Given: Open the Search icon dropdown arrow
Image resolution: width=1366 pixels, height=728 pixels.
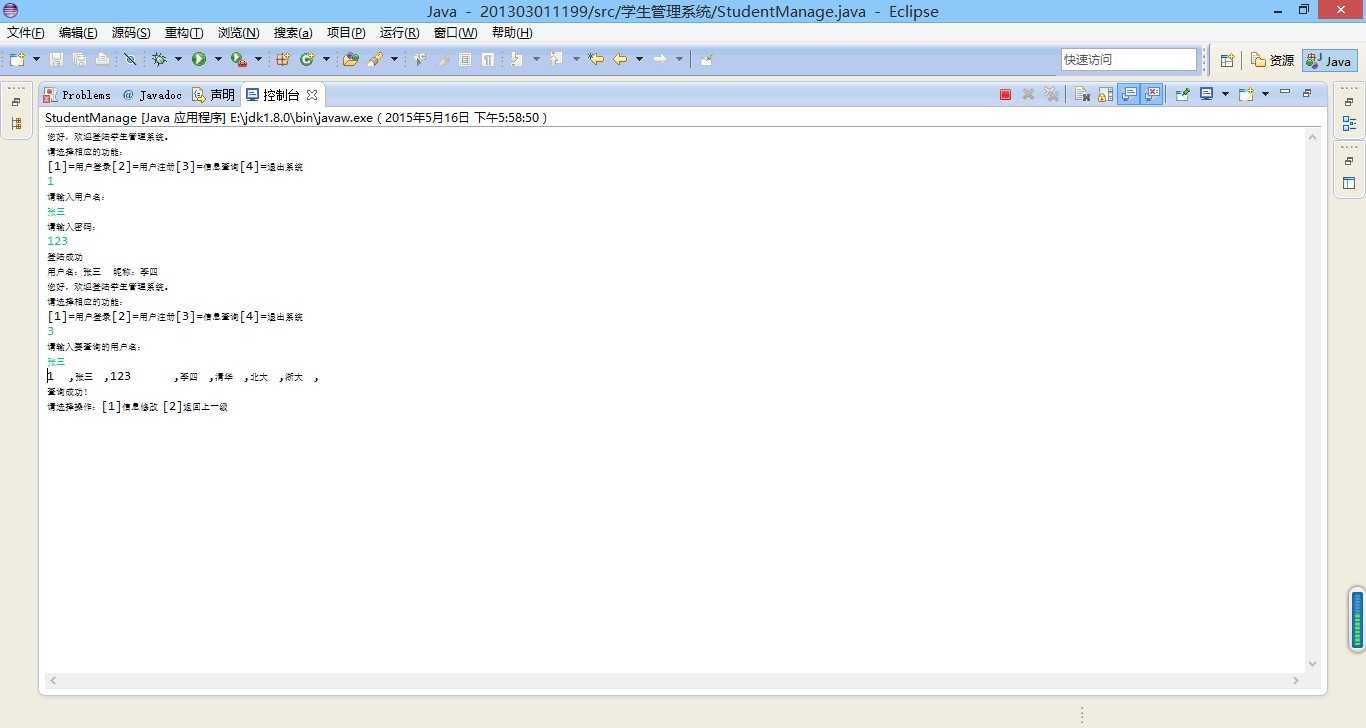Looking at the screenshot, I should [394, 59].
